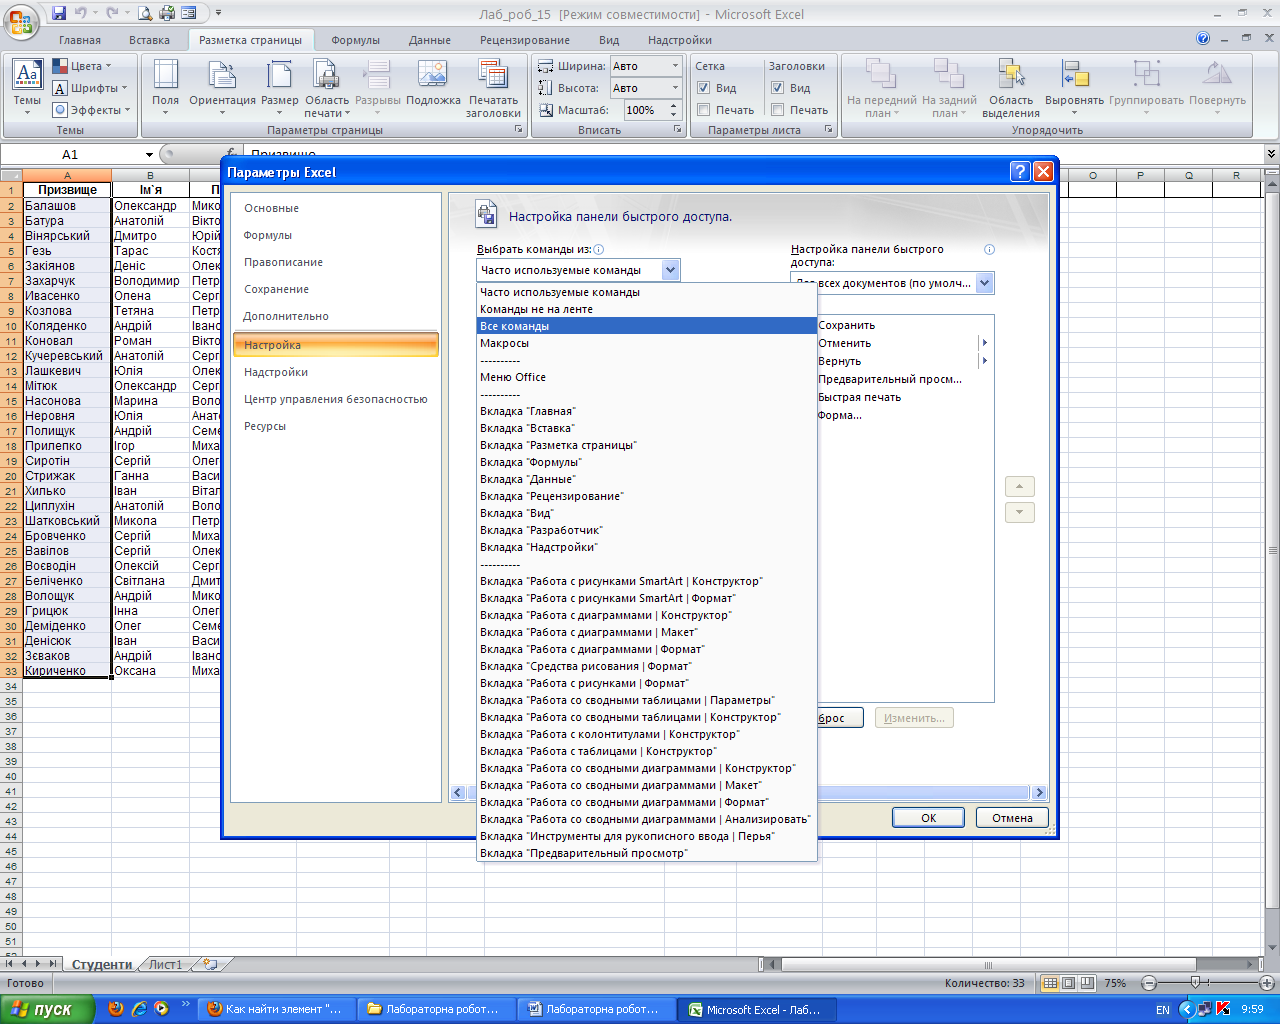Image resolution: width=1280 pixels, height=1024 pixels.
Task: Collapse the Выбрать команды из combo box
Action: [x=671, y=270]
